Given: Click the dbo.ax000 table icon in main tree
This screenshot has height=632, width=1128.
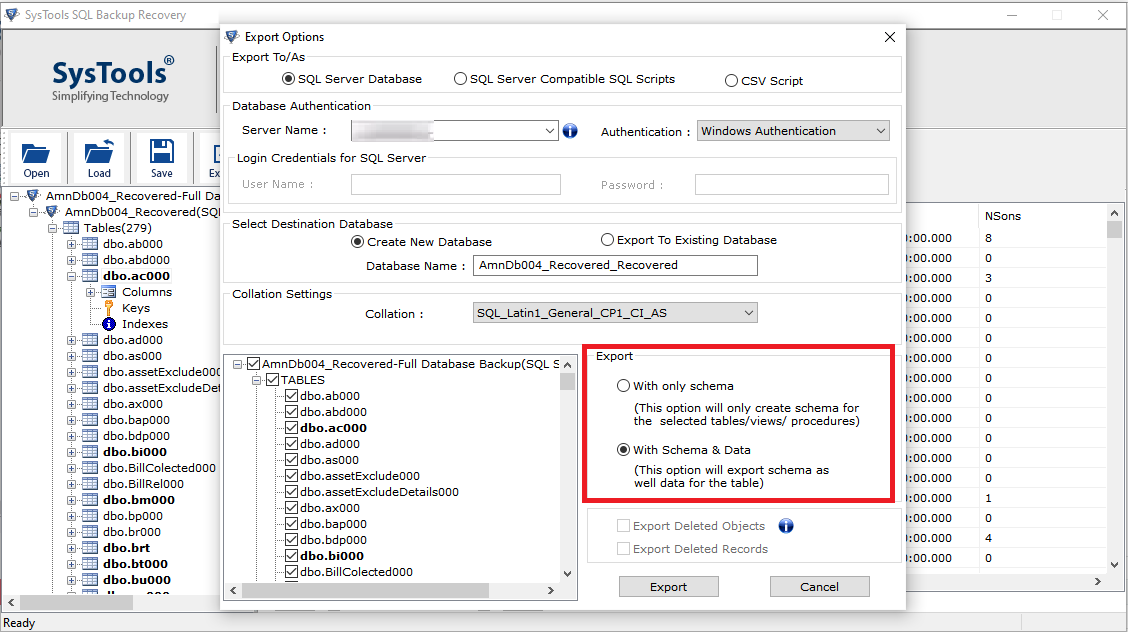Looking at the screenshot, I should point(90,404).
